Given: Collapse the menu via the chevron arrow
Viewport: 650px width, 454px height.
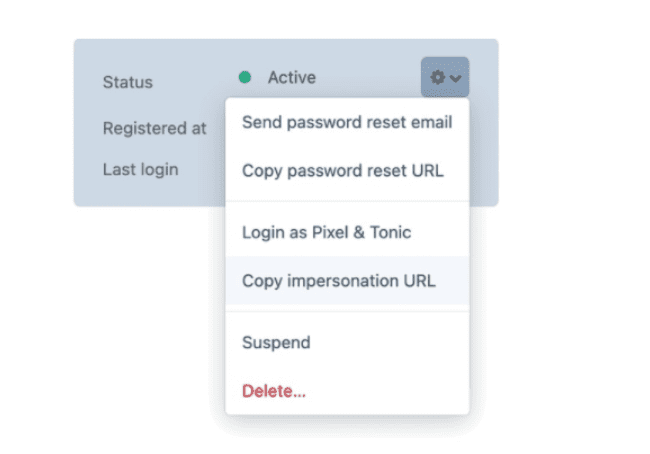Looking at the screenshot, I should [456, 78].
